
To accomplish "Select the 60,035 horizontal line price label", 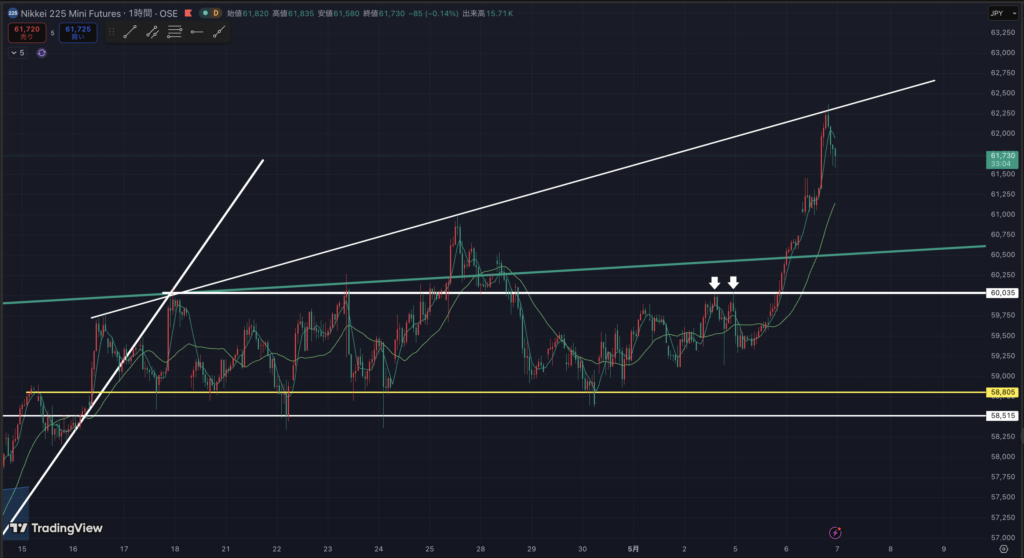I will coord(1002,293).
